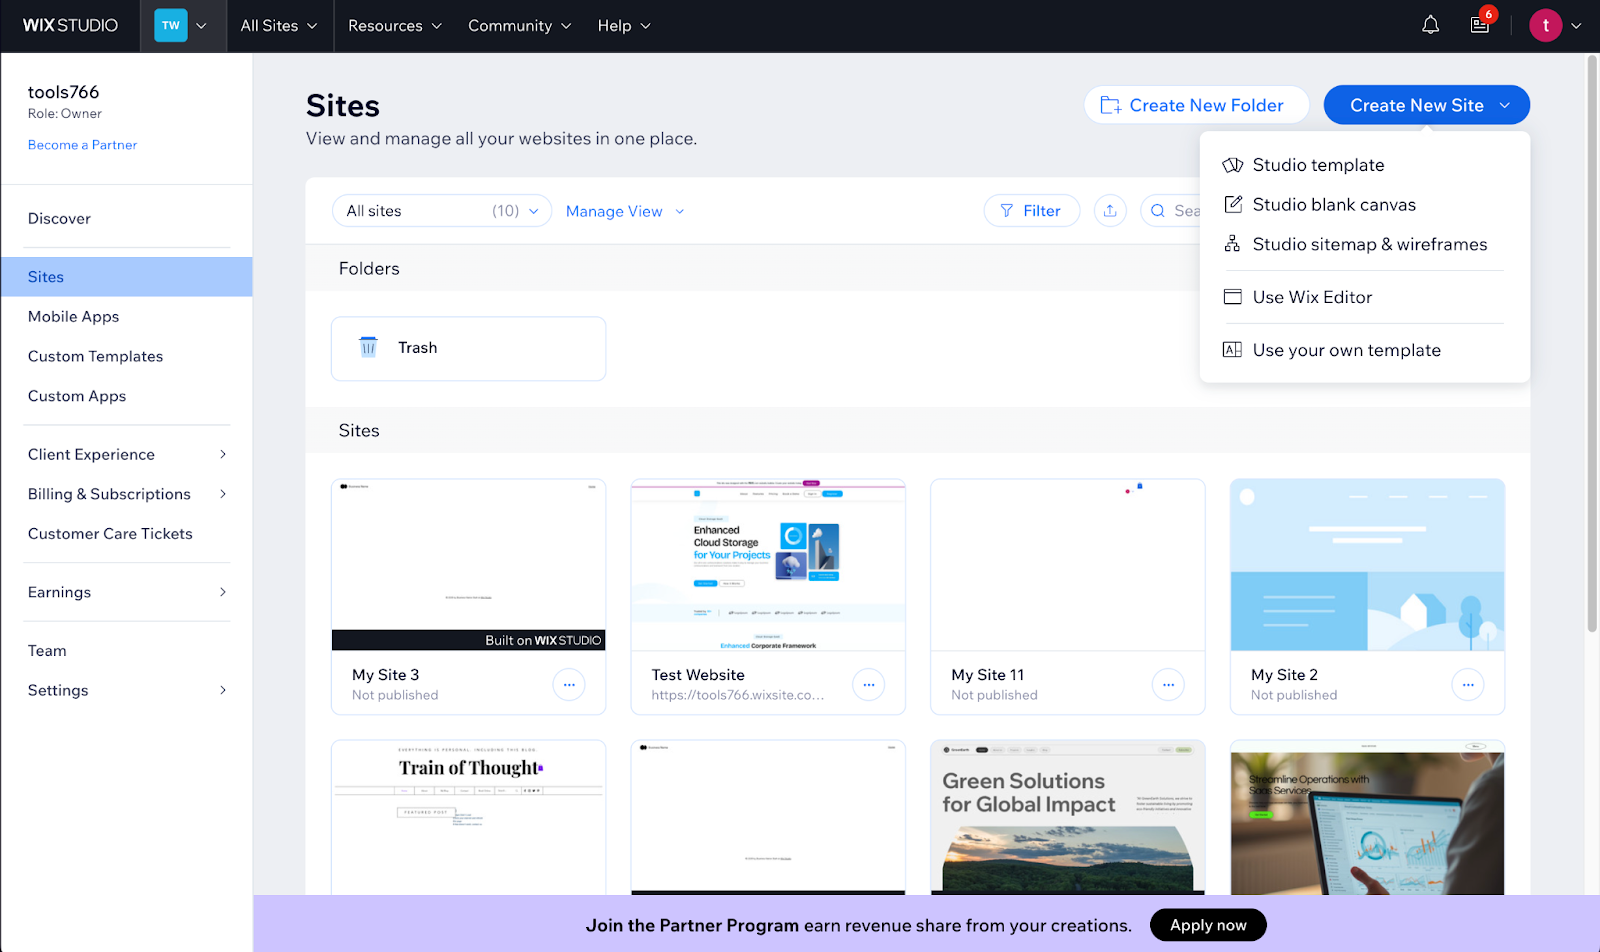Open Test Website thumbnail
The height and width of the screenshot is (952, 1600).
click(768, 565)
